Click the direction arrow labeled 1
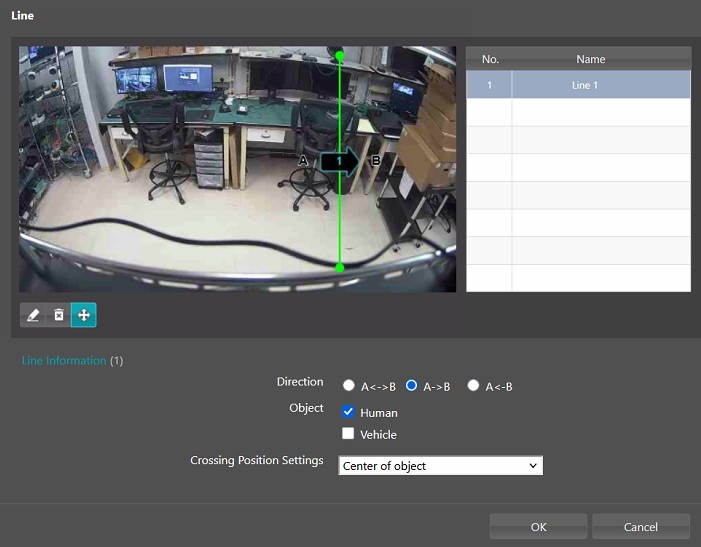The image size is (701, 547). [x=340, y=161]
